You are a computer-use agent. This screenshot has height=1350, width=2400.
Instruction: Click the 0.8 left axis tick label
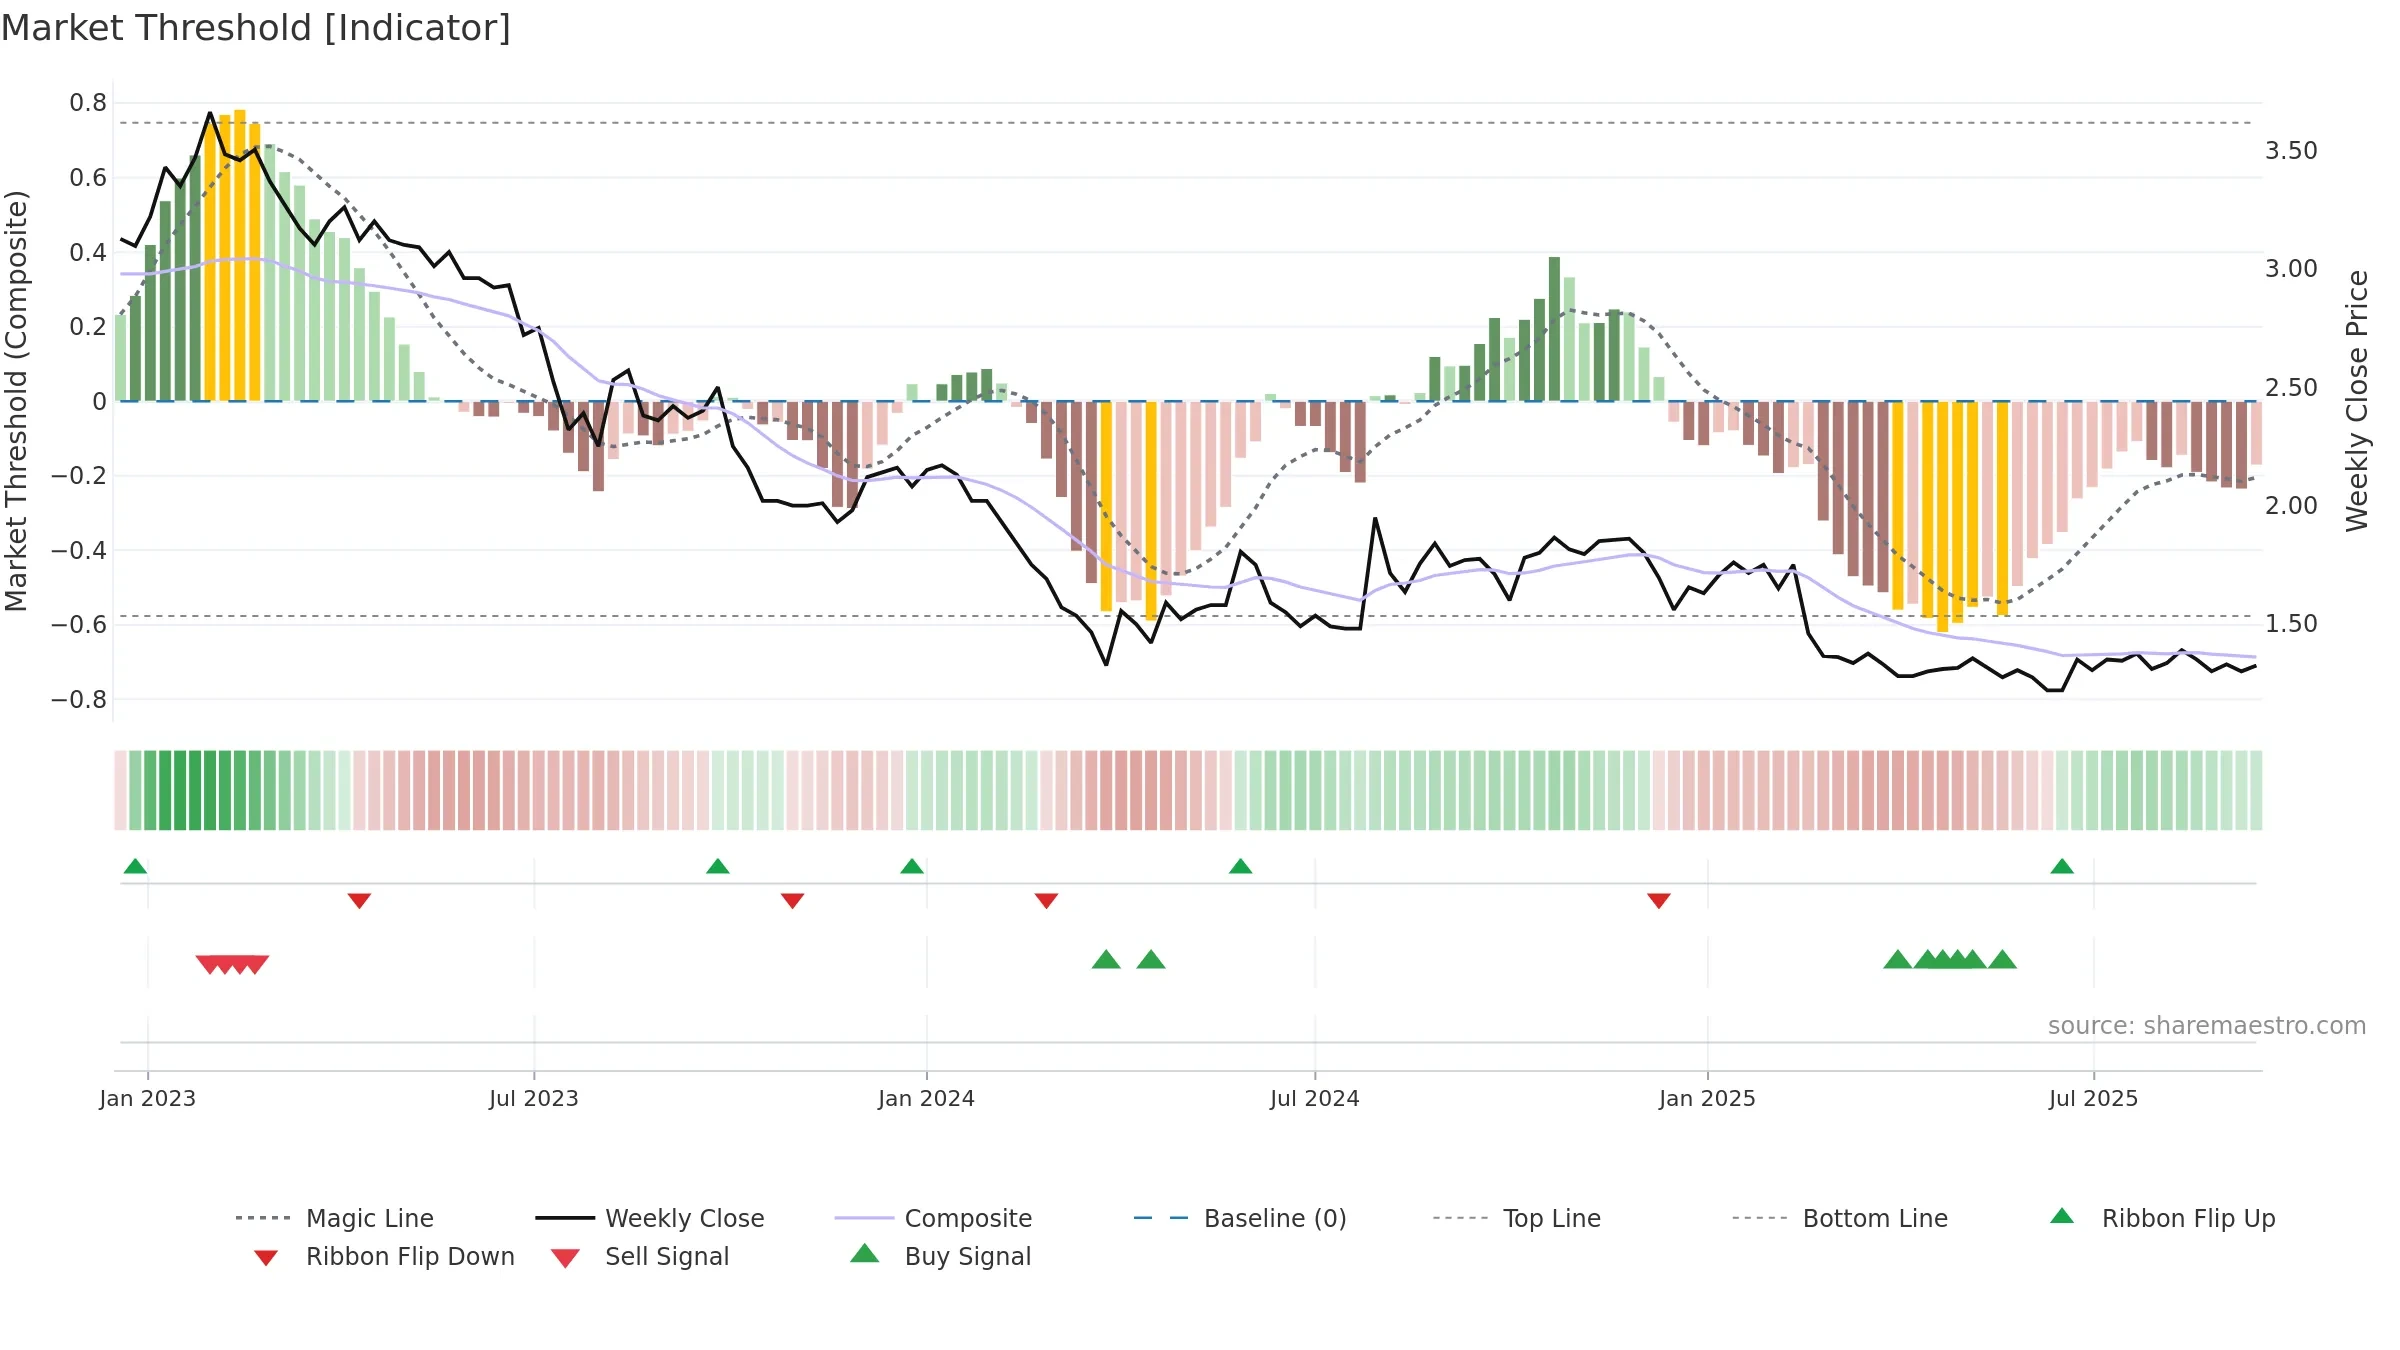(88, 103)
